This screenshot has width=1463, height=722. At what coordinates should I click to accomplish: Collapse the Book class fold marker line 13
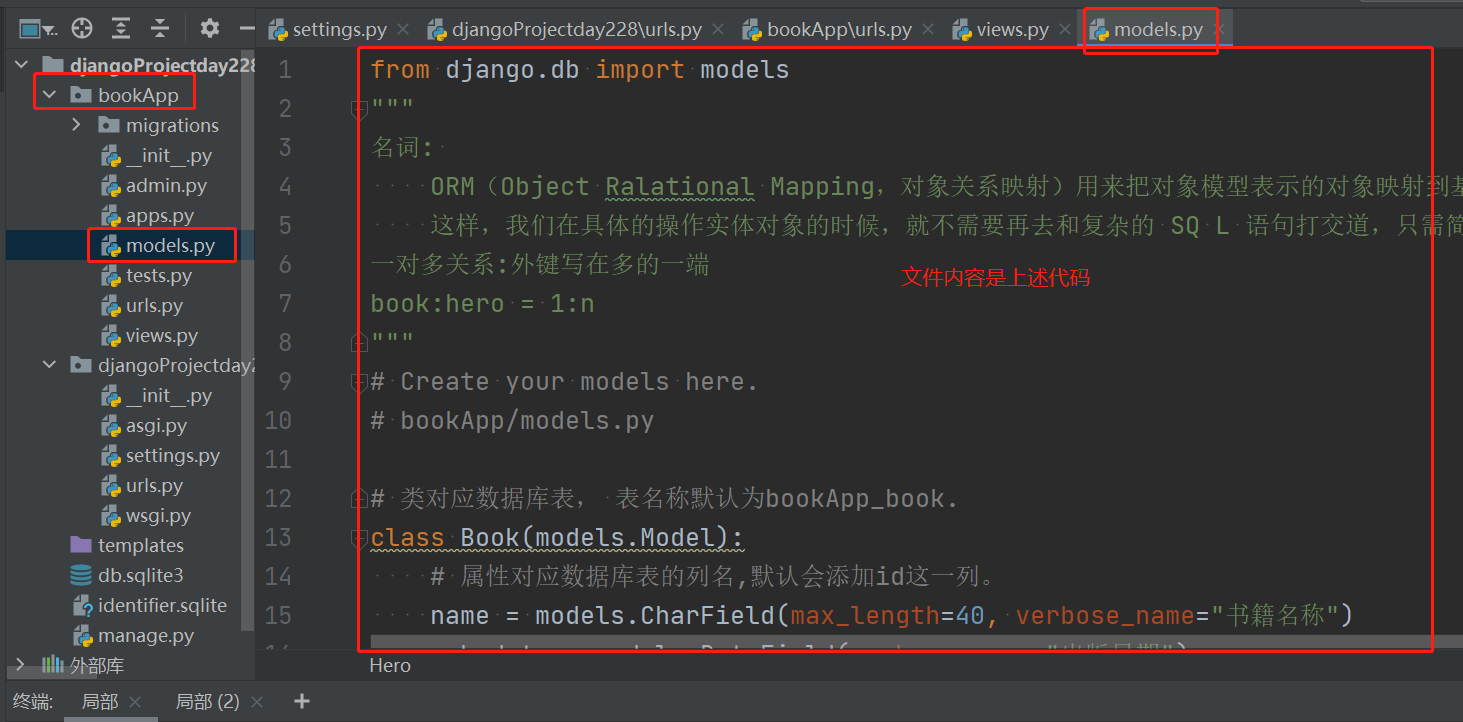point(358,538)
